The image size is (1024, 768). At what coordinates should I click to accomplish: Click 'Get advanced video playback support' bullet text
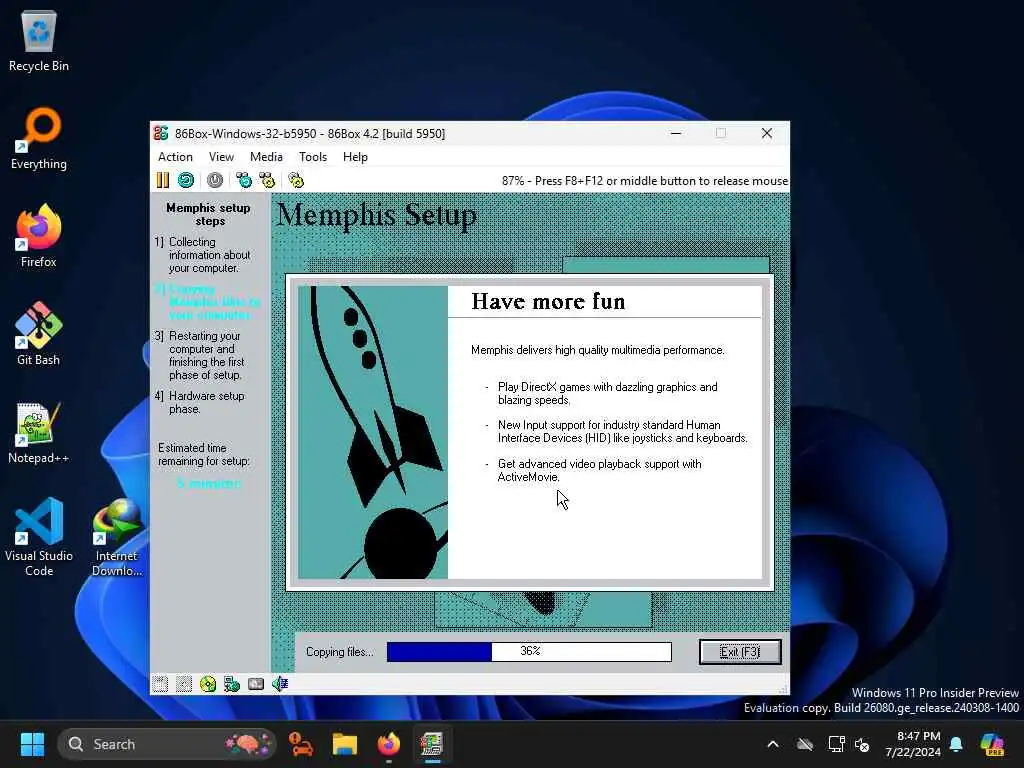599,470
